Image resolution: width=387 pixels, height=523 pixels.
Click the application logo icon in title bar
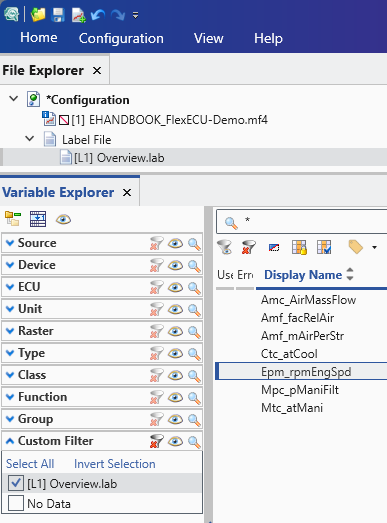[x=11, y=15]
